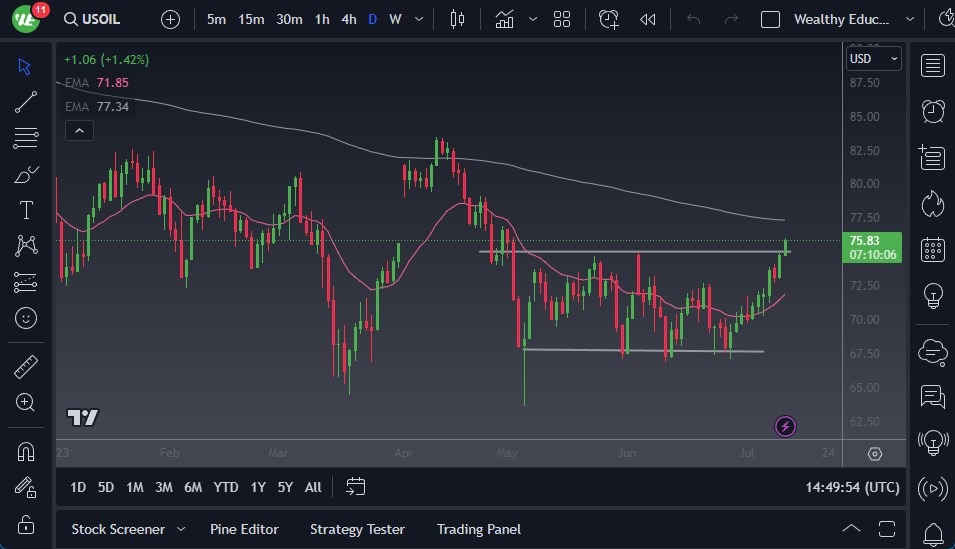Switch to the Strategy Tester tab
The height and width of the screenshot is (549, 955).
[357, 529]
